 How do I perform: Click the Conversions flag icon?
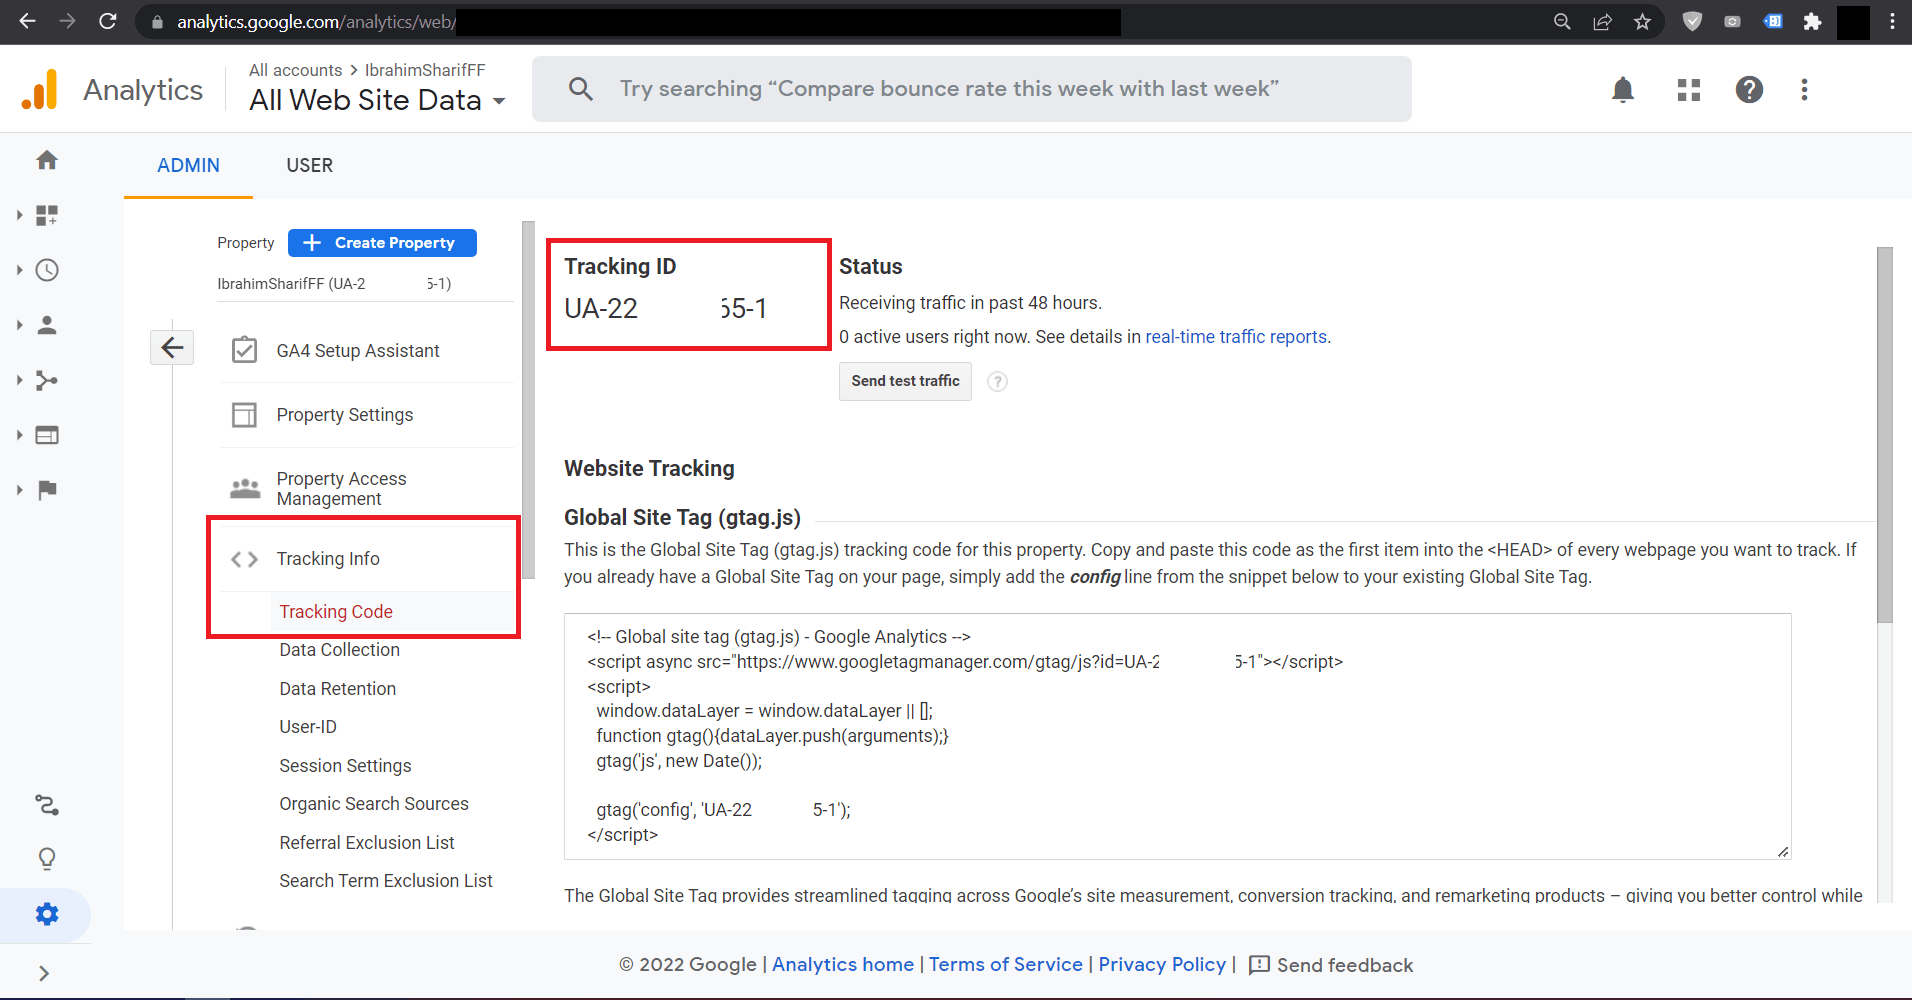[47, 490]
